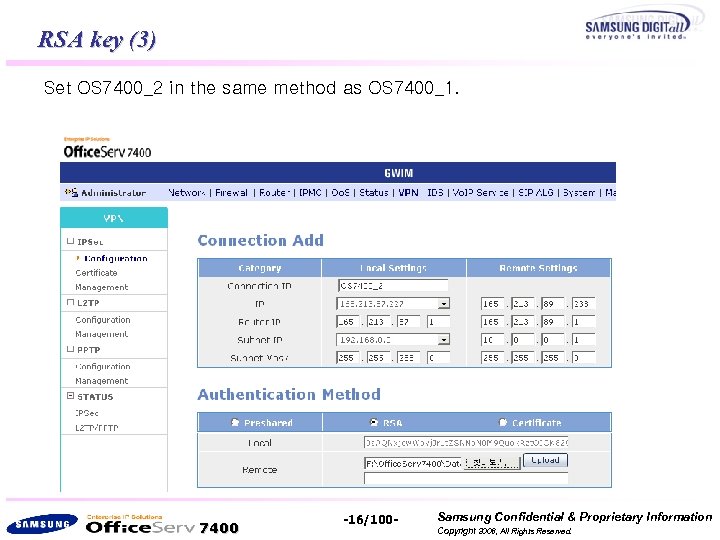
Task: Open IPSec Certificate in the sidebar
Action: (x=96, y=273)
